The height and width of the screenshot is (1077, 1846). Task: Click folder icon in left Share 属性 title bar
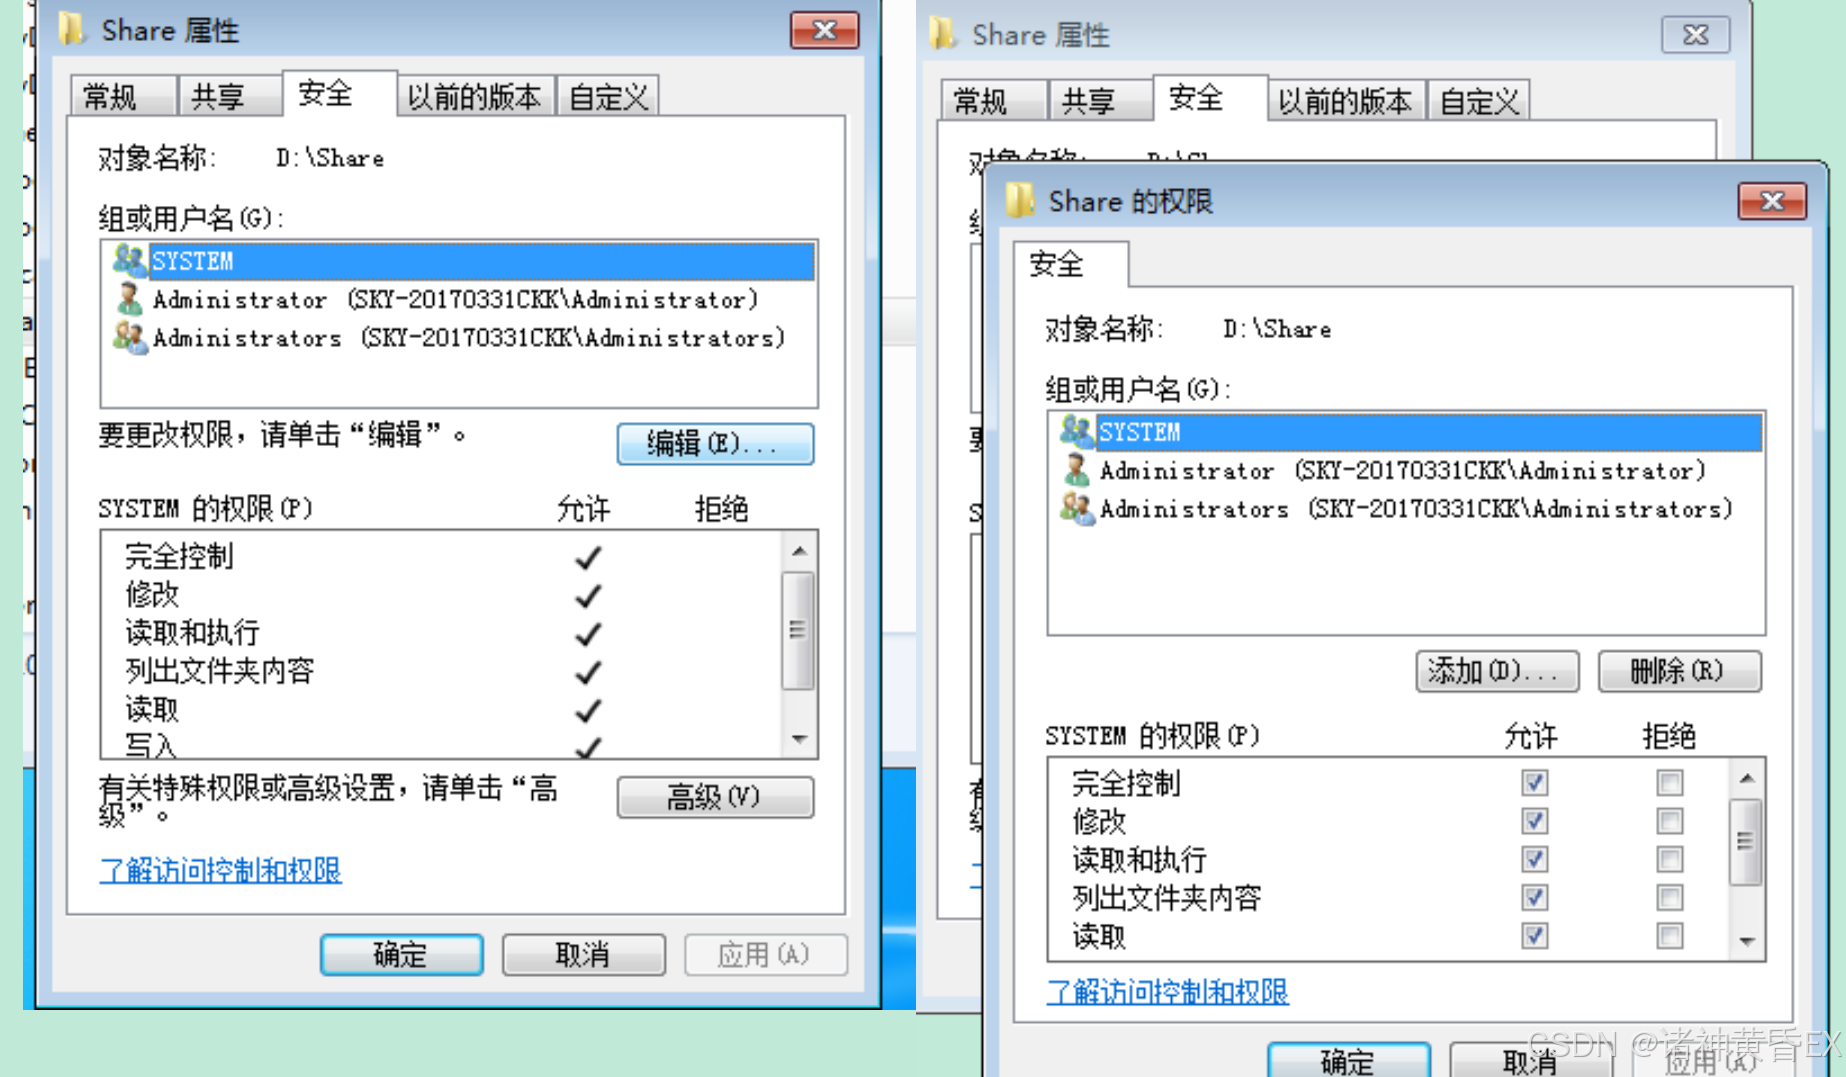72,29
